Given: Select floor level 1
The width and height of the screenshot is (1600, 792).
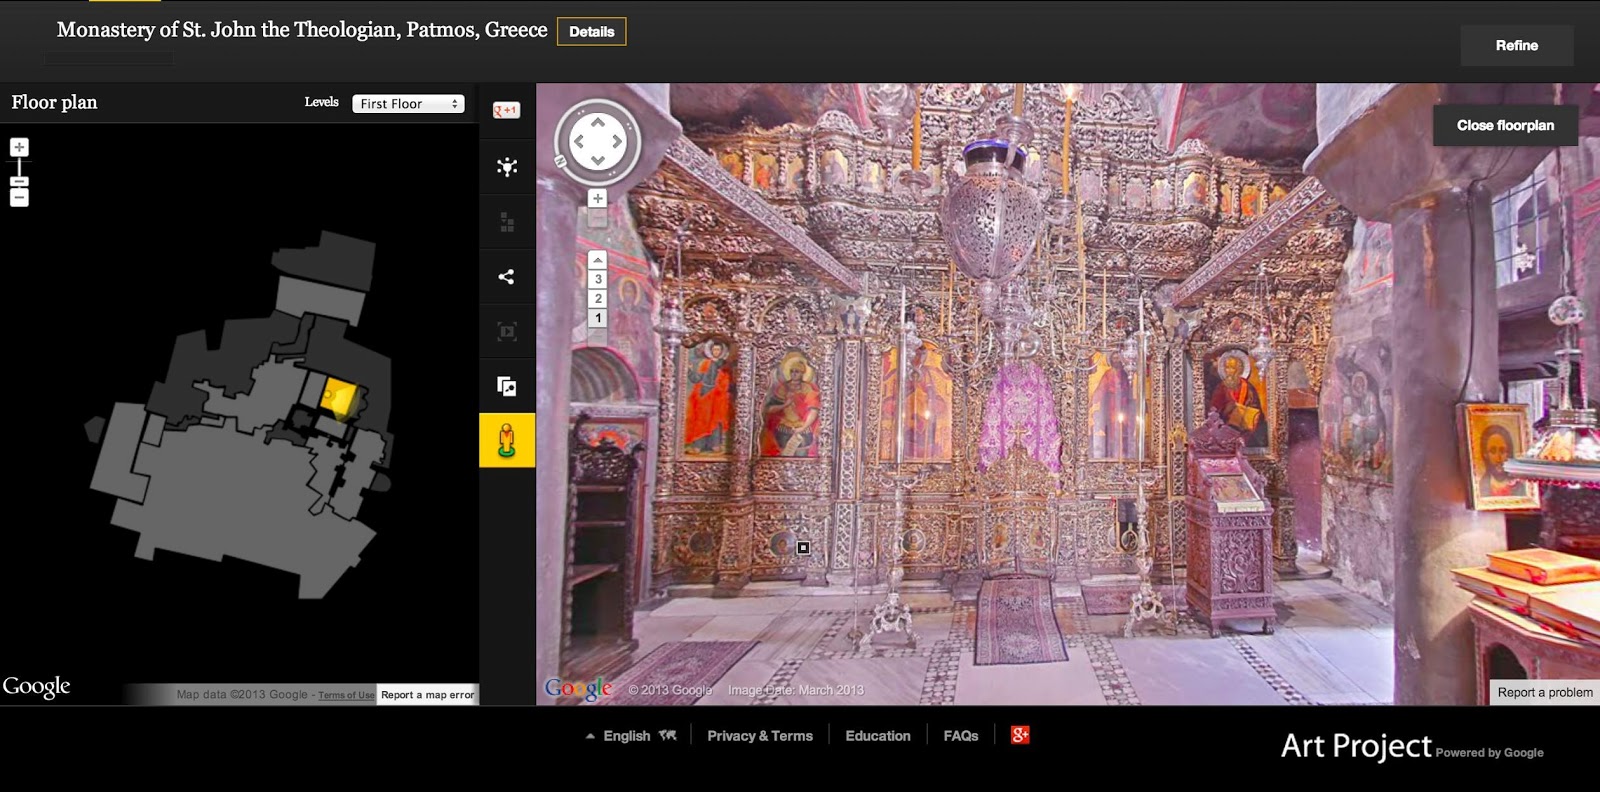Looking at the screenshot, I should pyautogui.click(x=598, y=318).
